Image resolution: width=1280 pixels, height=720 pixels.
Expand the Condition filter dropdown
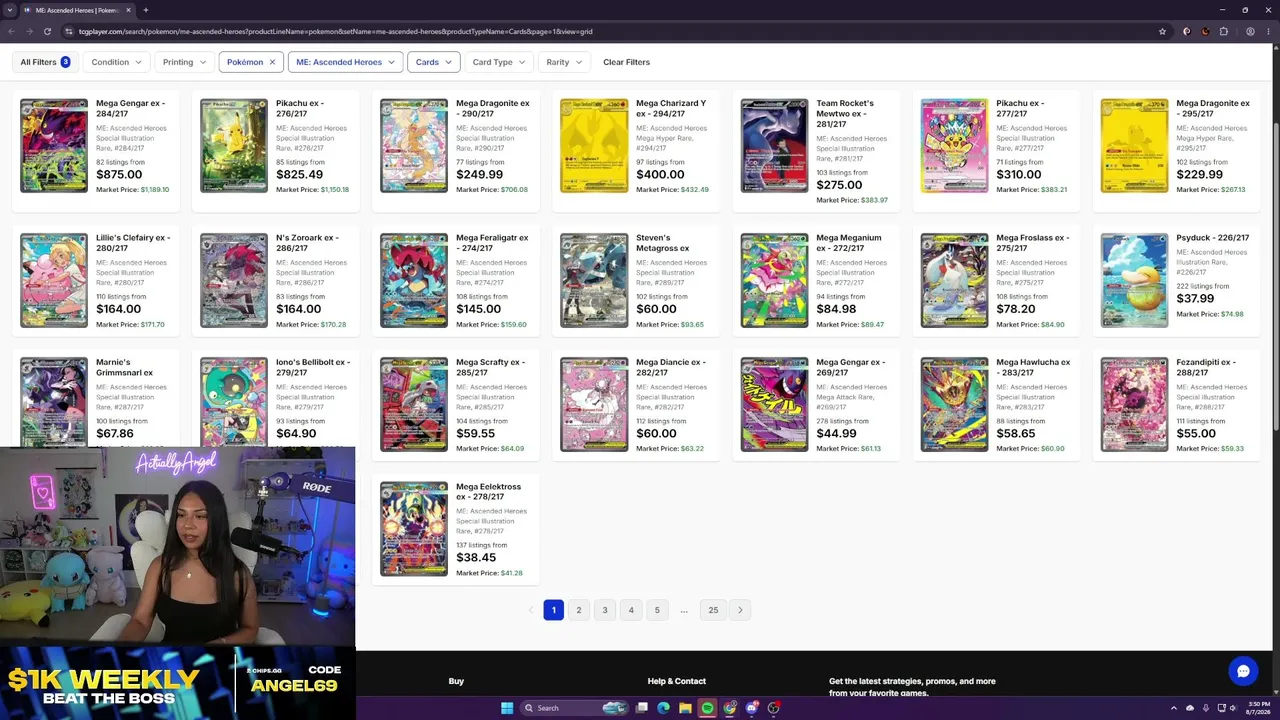click(117, 62)
